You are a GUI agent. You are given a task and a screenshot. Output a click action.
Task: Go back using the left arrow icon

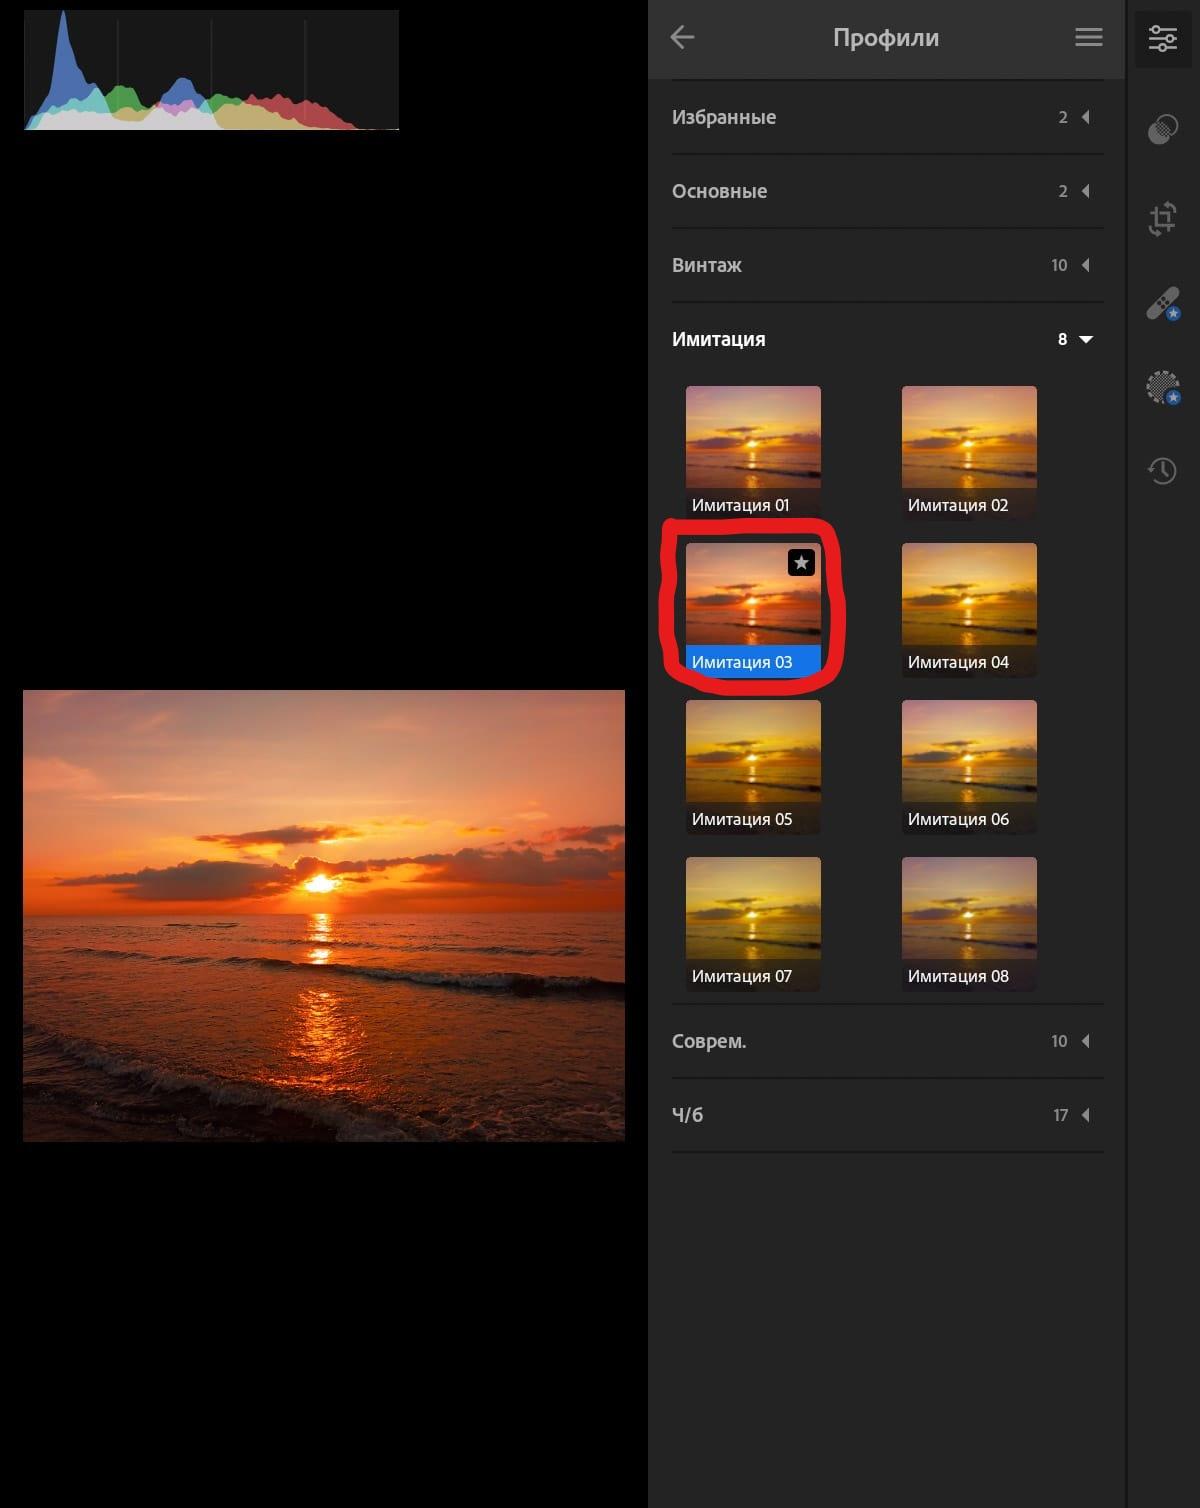[x=682, y=37]
